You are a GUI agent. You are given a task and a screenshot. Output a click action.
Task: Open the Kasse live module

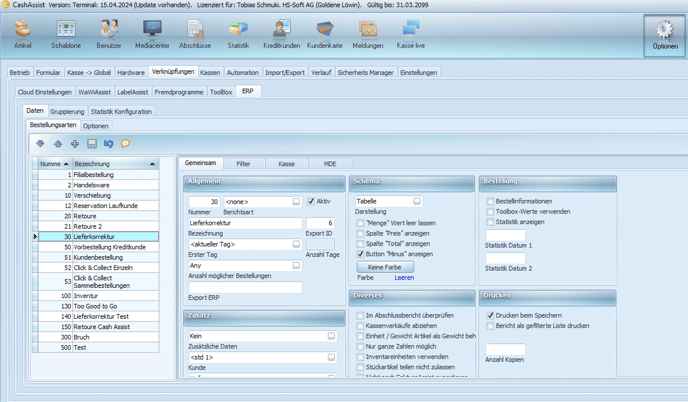pos(411,34)
